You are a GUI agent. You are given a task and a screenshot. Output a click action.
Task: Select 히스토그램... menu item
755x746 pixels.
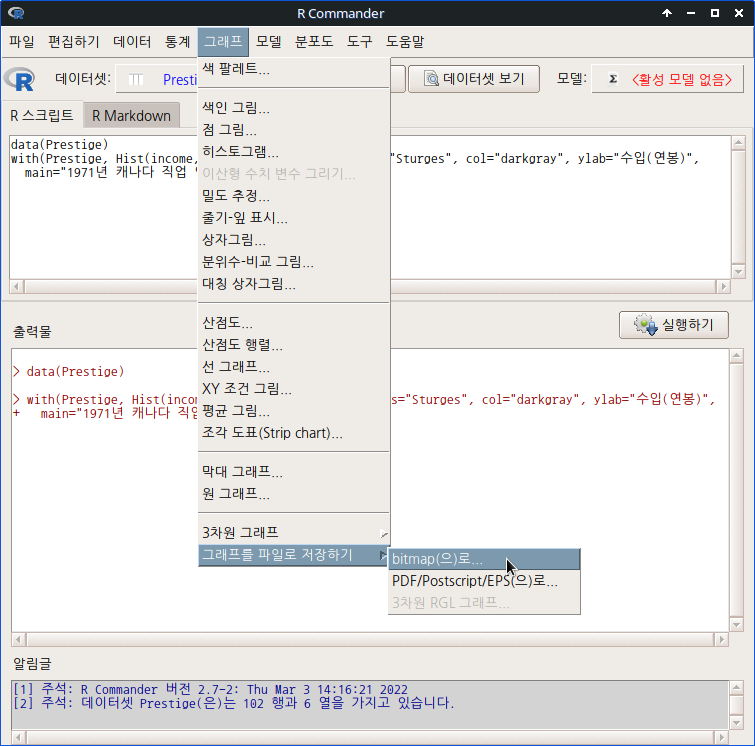[x=293, y=152]
